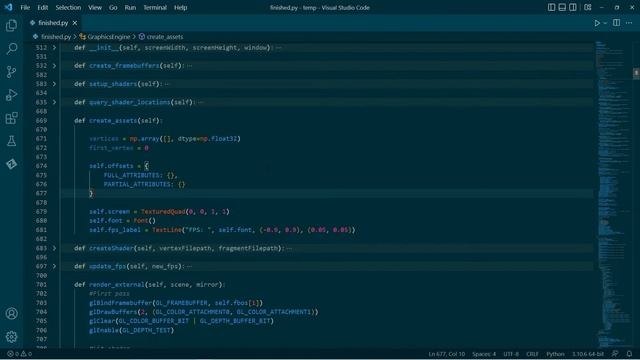Click the VS Code logo in title bar

(8, 7)
